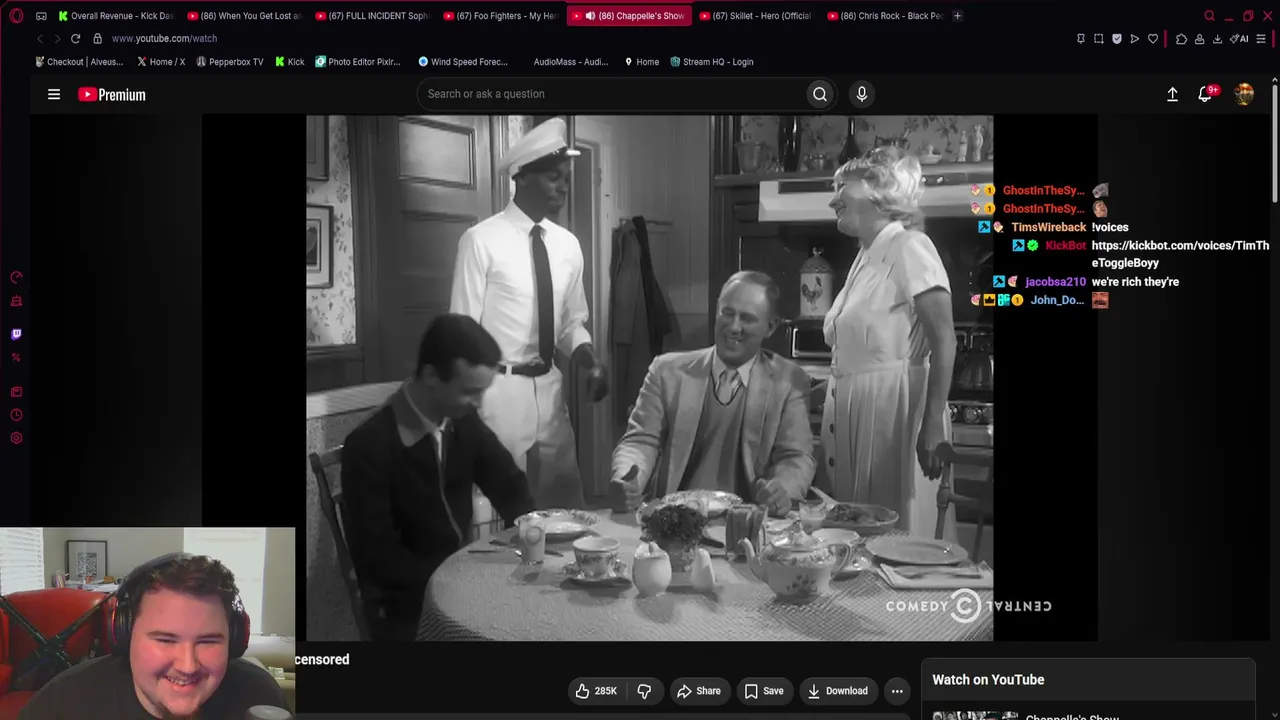Image resolution: width=1280 pixels, height=720 pixels.
Task: Open the YouTube create upload icon
Action: (x=1172, y=94)
